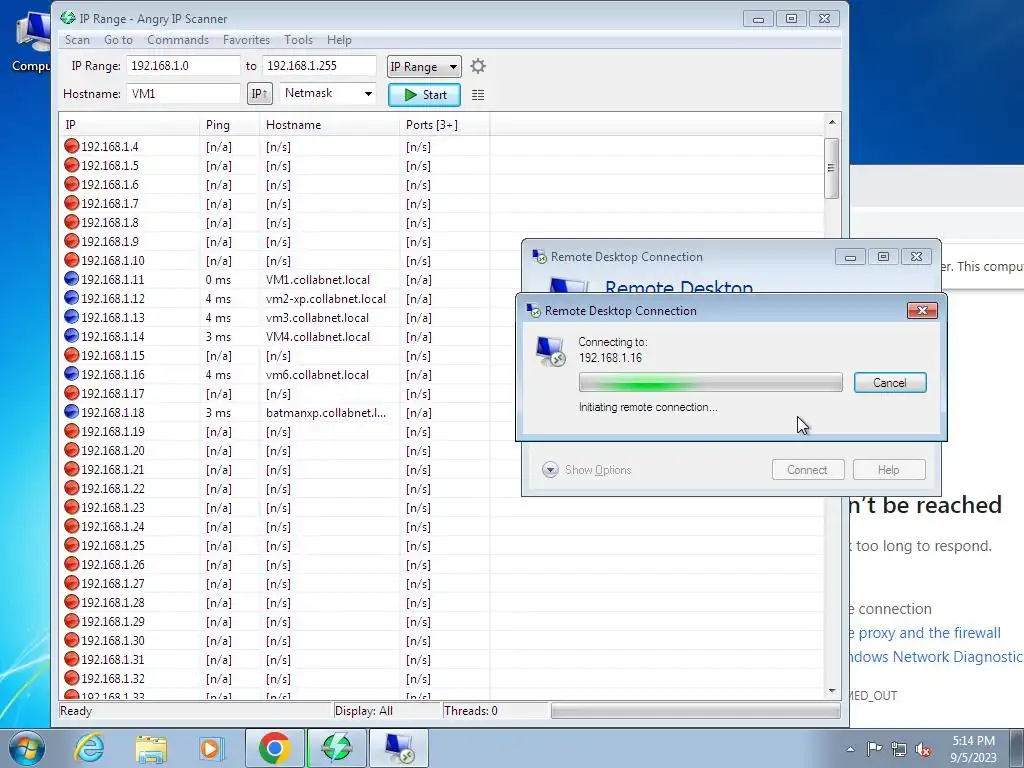Screen dimensions: 1024x768
Task: Click the Start scan button
Action: click(424, 95)
